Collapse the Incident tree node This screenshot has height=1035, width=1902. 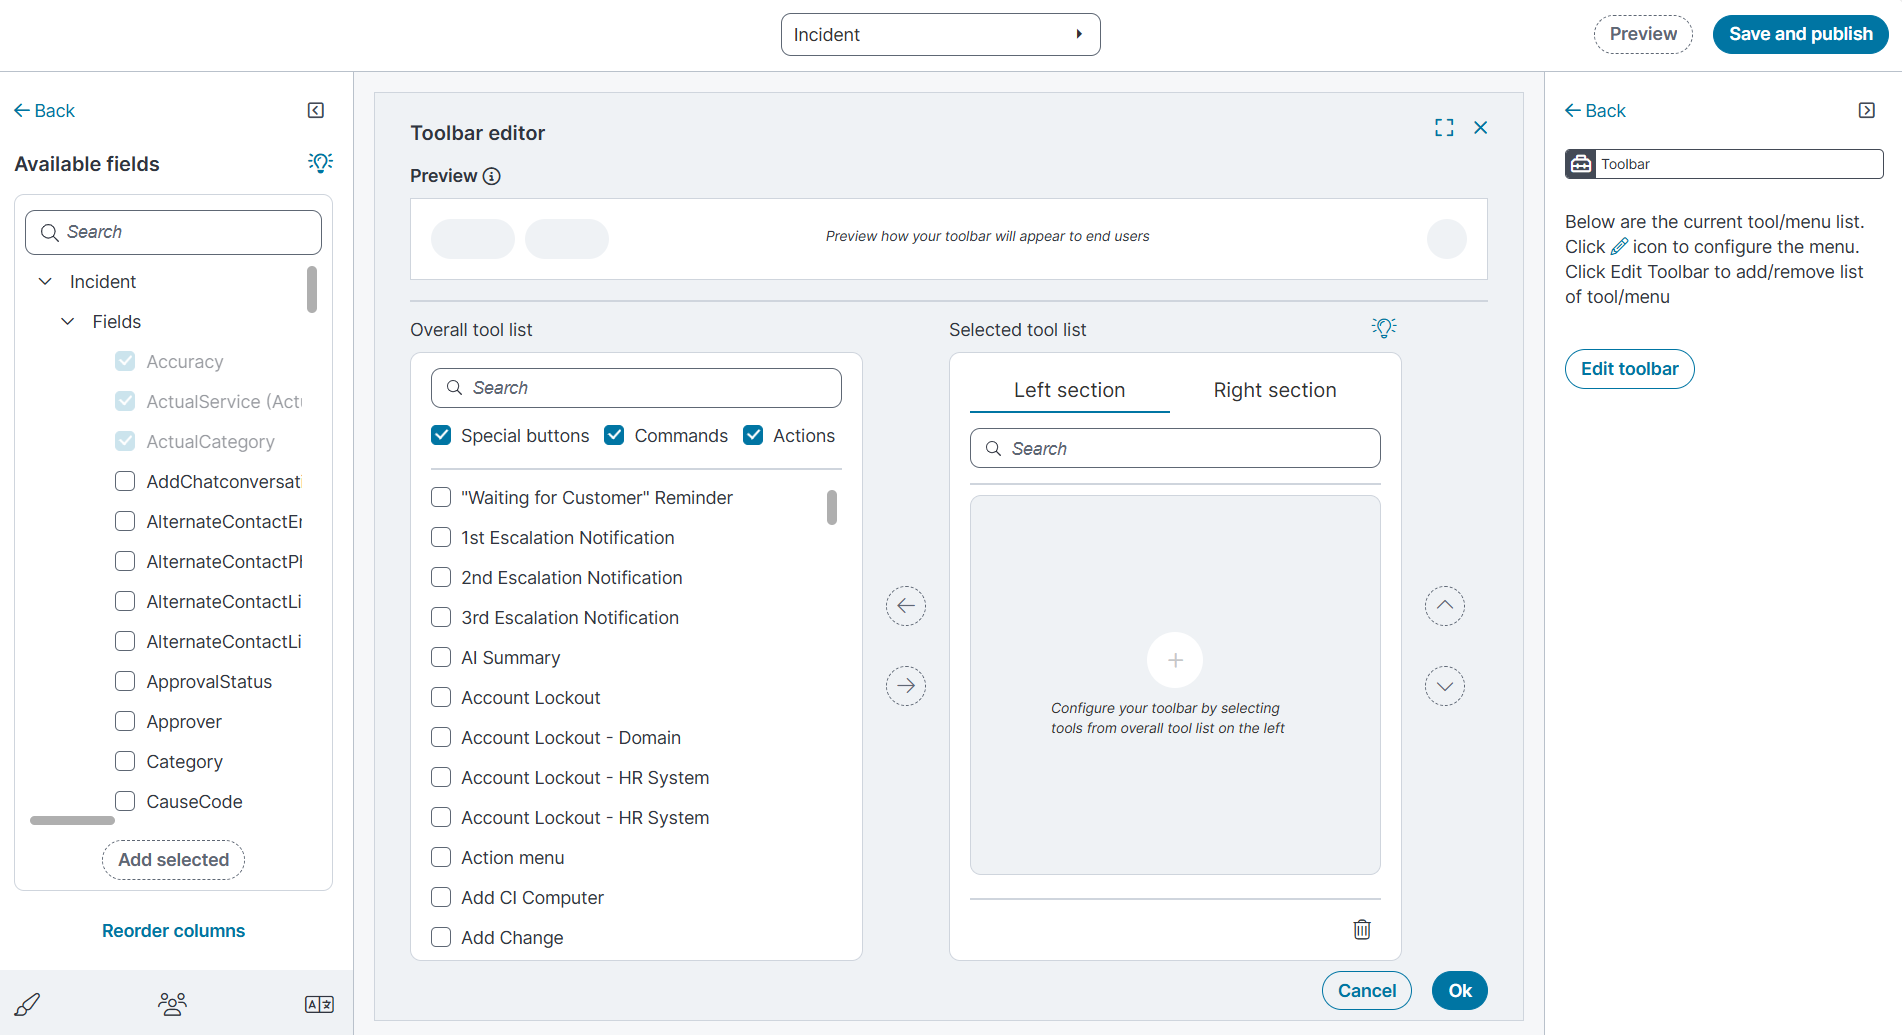click(45, 282)
